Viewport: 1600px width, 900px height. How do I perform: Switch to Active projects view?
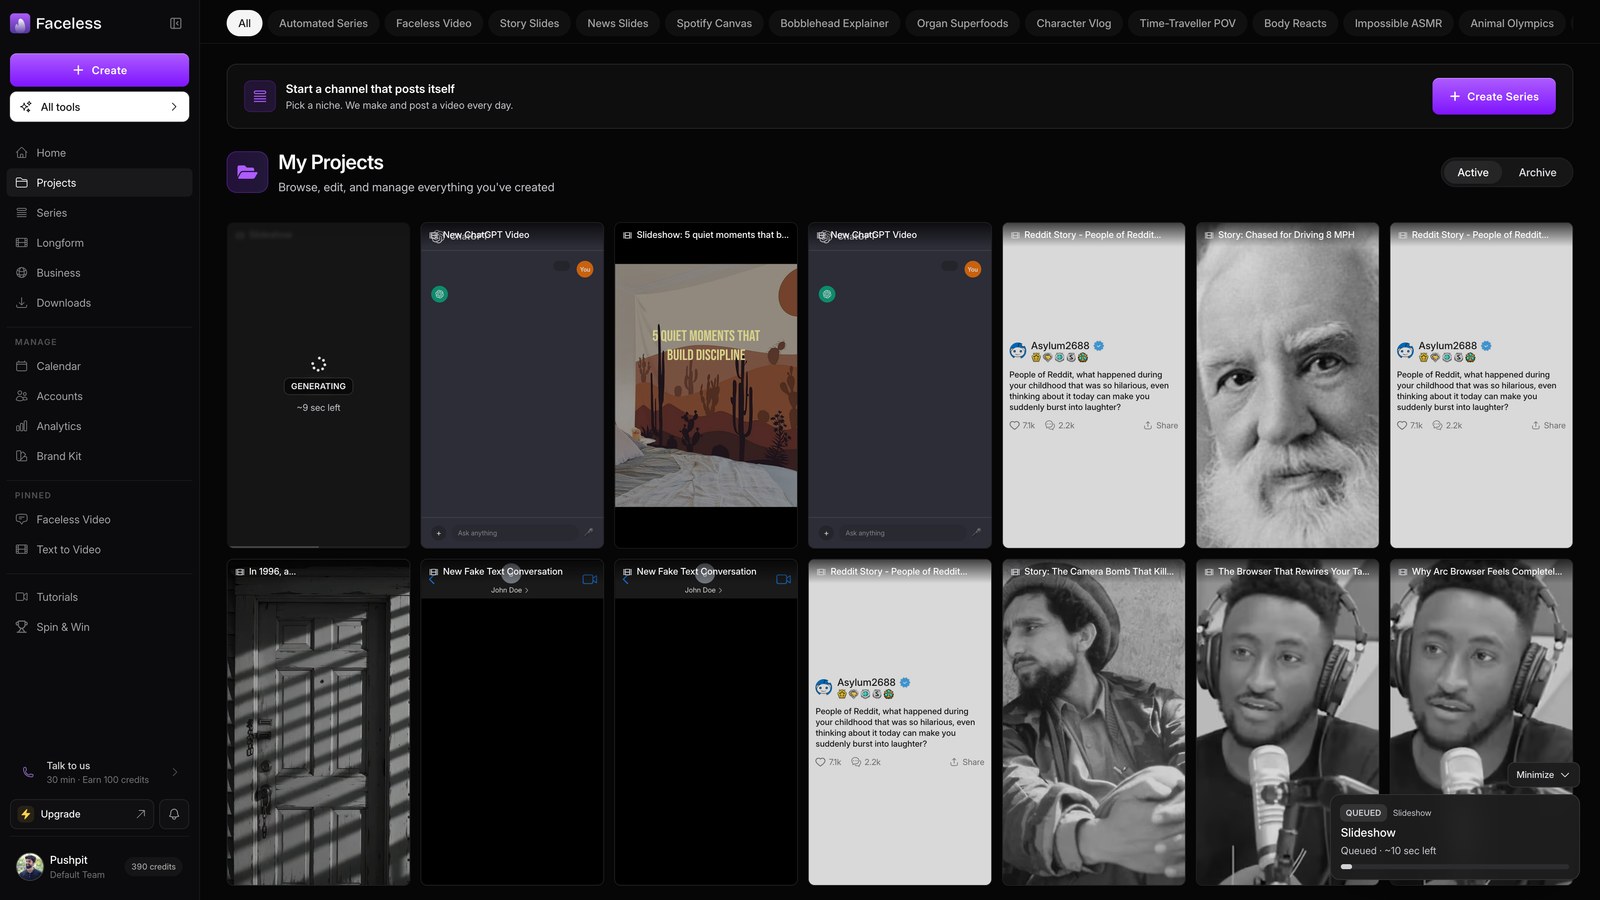(x=1472, y=172)
